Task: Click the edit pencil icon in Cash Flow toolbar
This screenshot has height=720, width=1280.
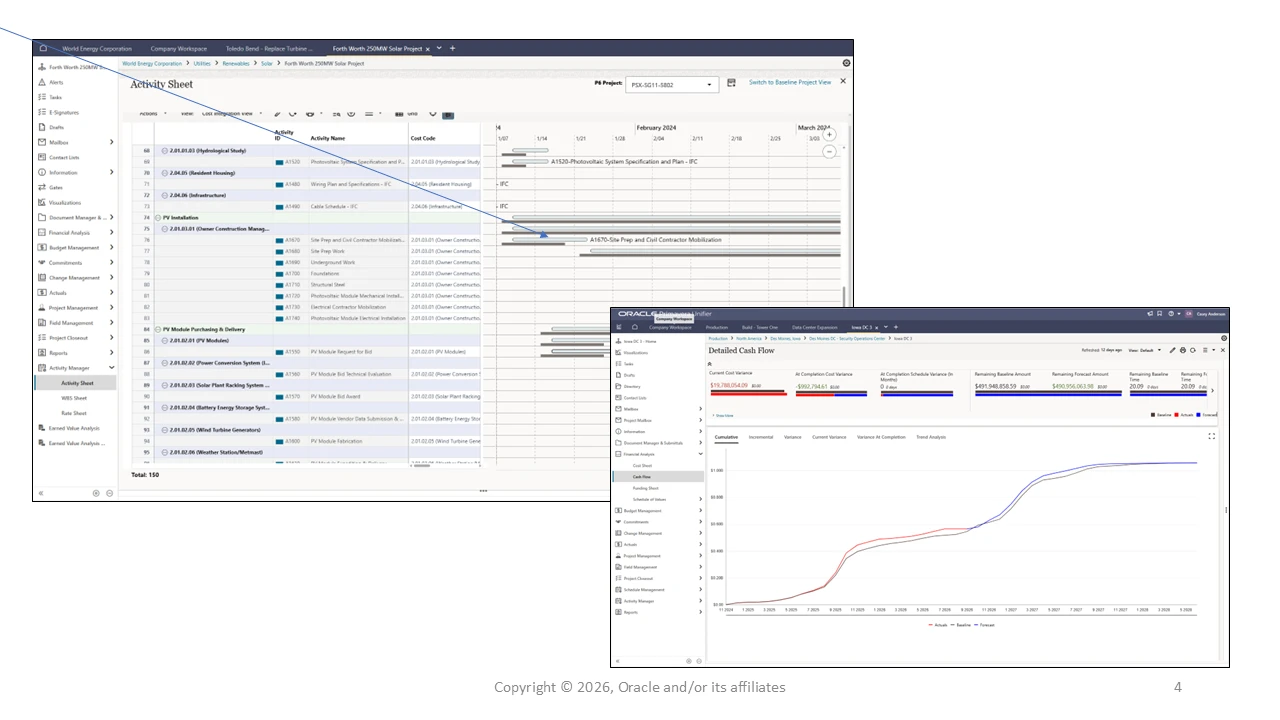Action: [1173, 351]
